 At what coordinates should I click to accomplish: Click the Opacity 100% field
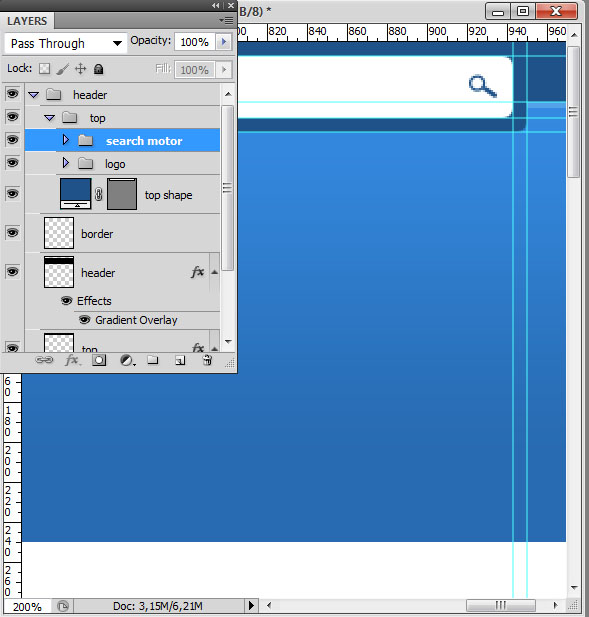pyautogui.click(x=195, y=42)
